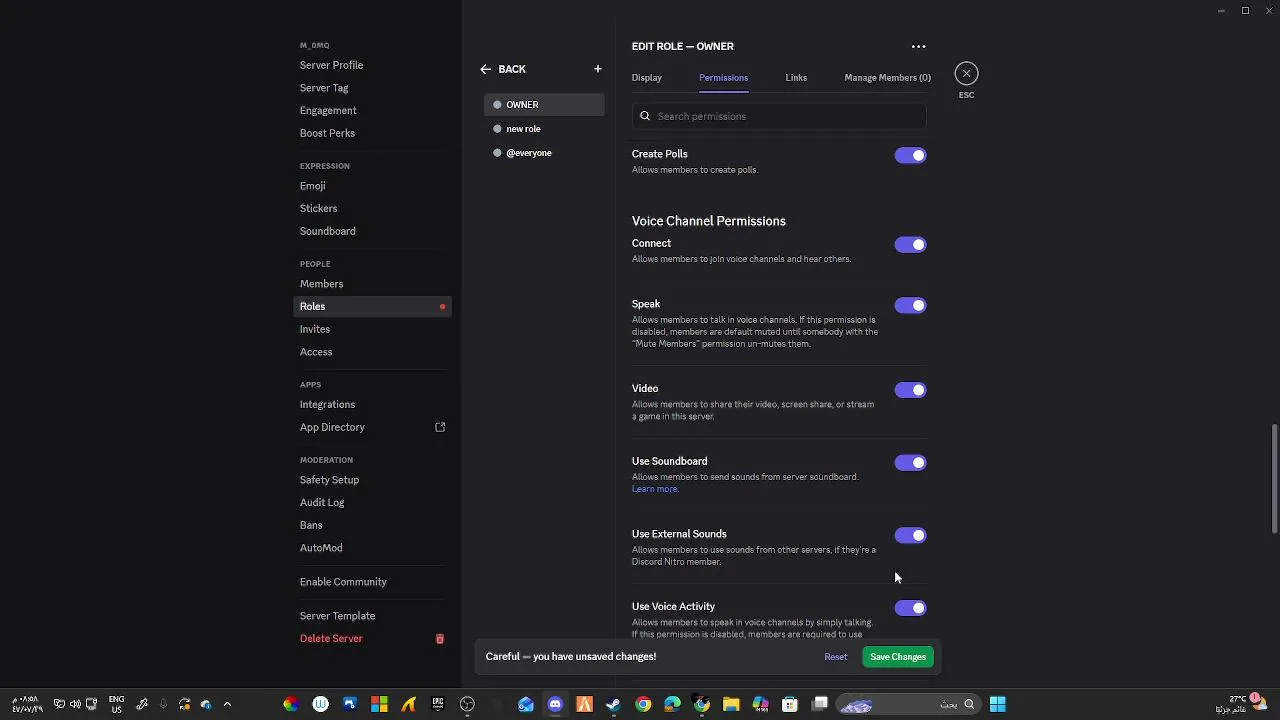Open Google Chrome from the taskbar
1280x720 pixels.
click(x=643, y=704)
